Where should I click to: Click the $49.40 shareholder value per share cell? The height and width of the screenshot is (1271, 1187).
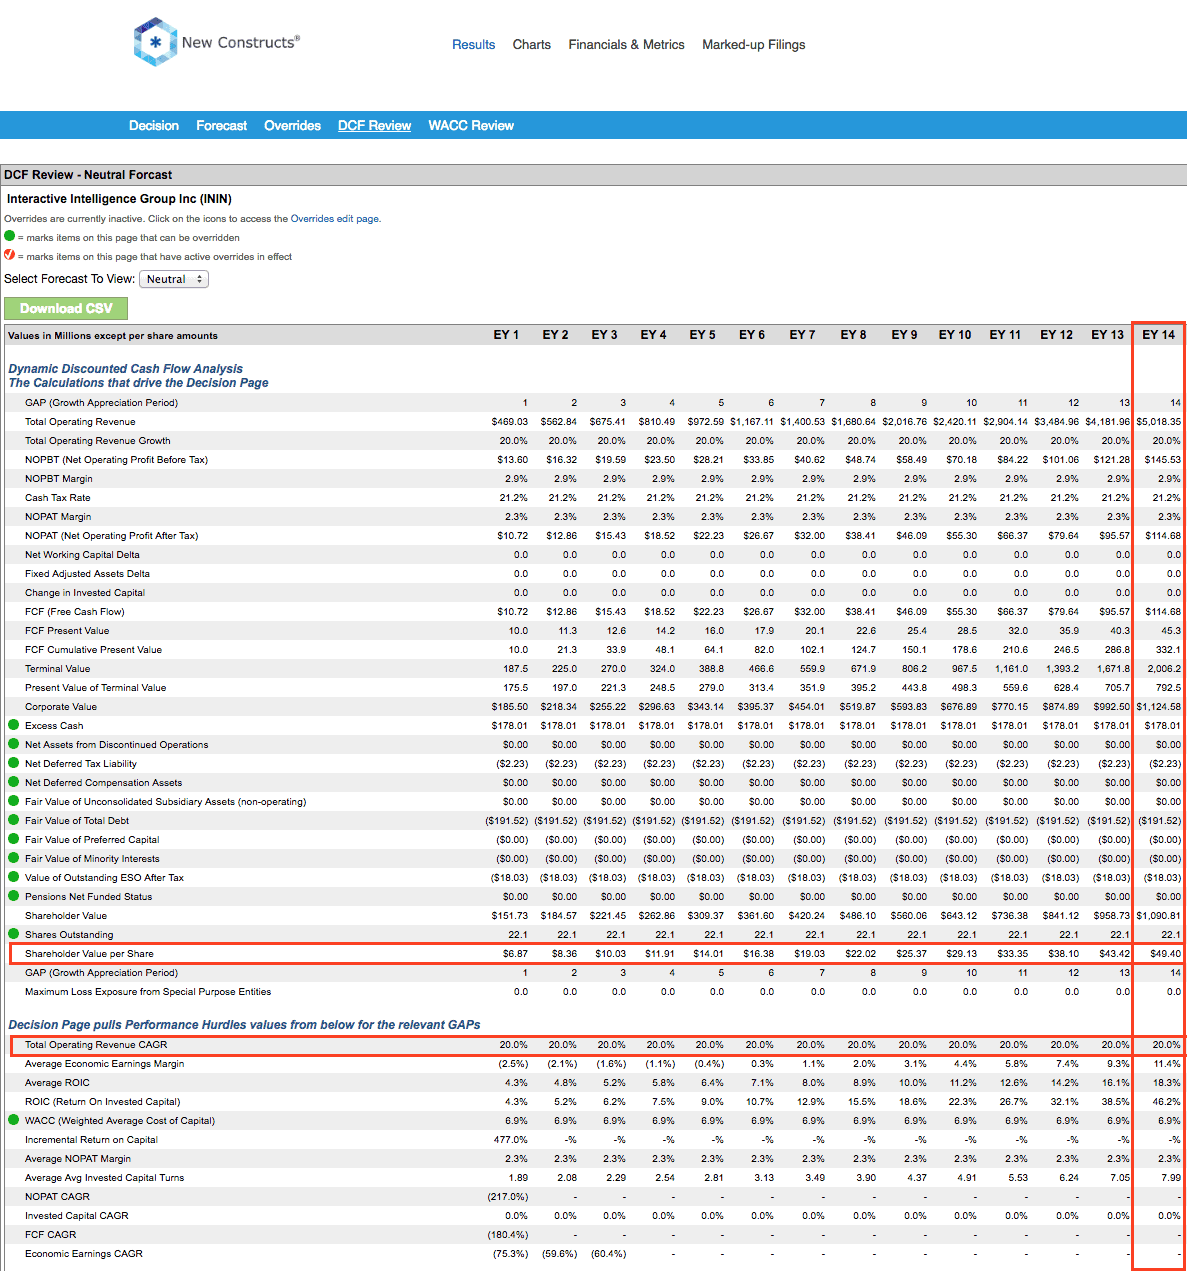click(x=1164, y=954)
